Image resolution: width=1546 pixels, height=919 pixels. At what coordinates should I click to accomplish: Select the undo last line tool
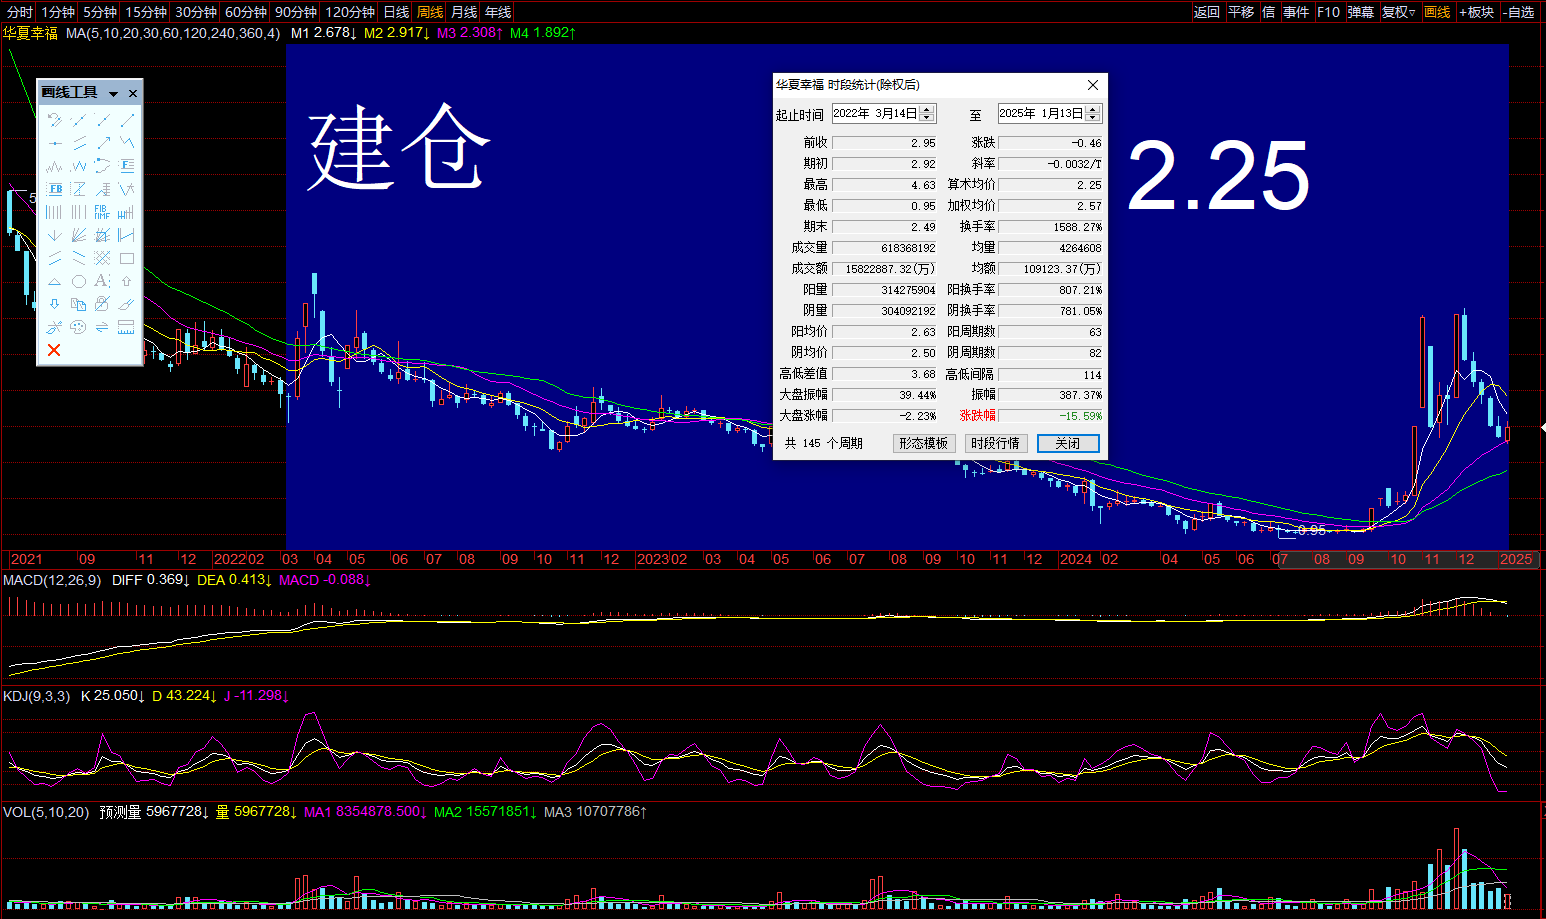coord(54,120)
